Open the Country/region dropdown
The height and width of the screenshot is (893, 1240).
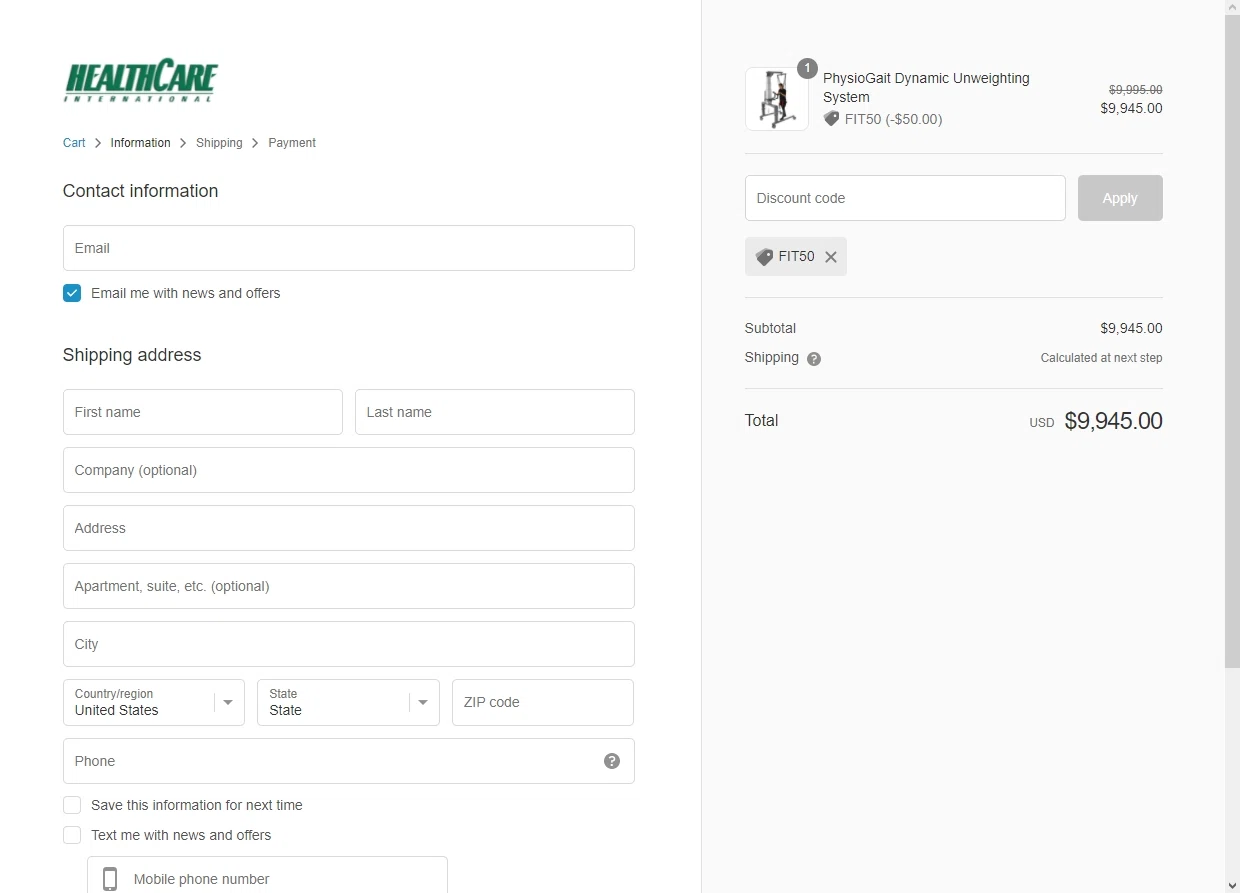point(154,702)
